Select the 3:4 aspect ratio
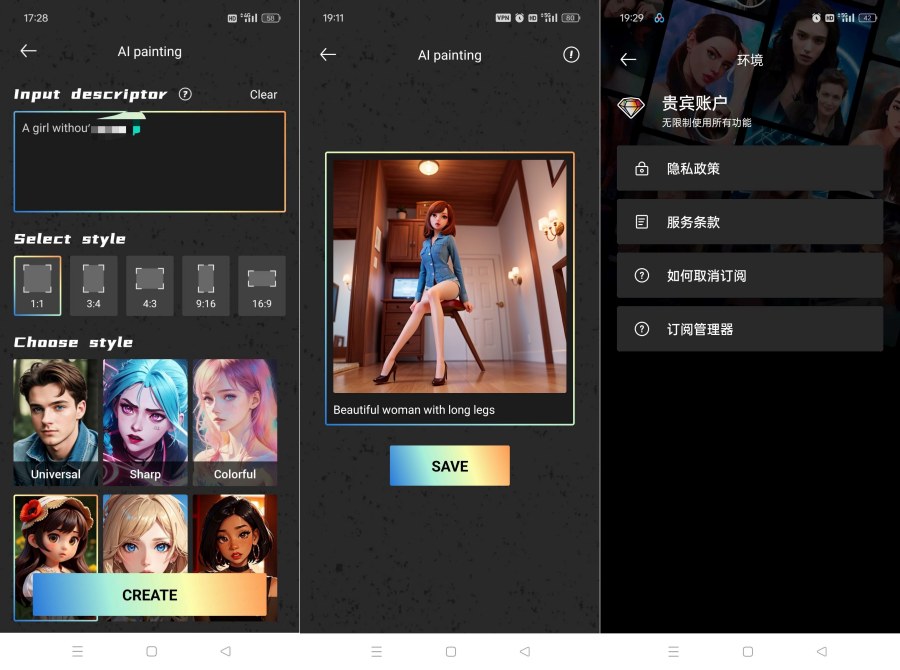 (93, 285)
